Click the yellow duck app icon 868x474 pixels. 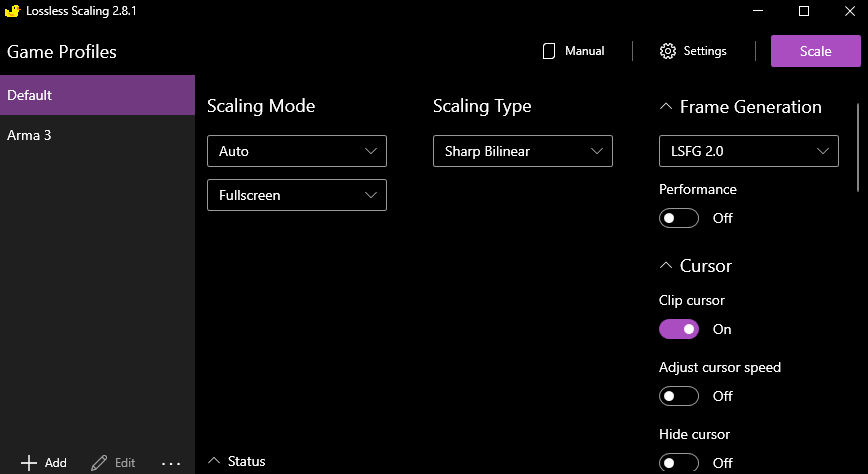(12, 11)
